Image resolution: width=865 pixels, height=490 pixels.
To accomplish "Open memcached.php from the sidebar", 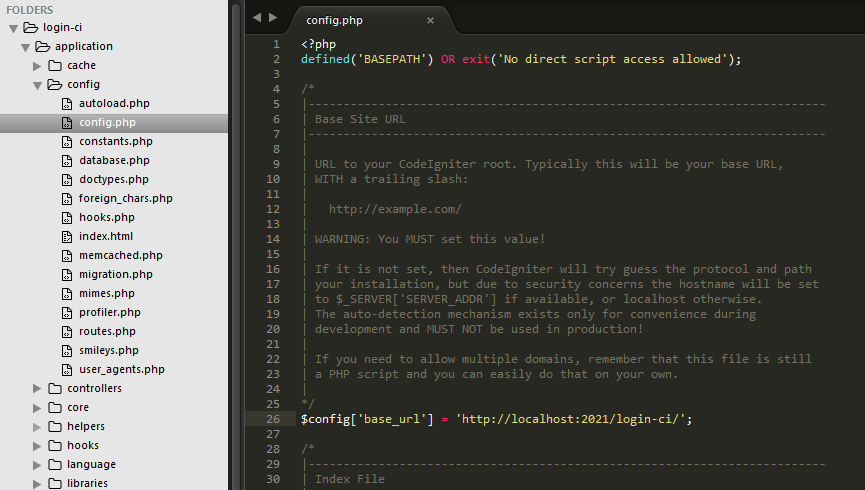I will pyautogui.click(x=121, y=256).
